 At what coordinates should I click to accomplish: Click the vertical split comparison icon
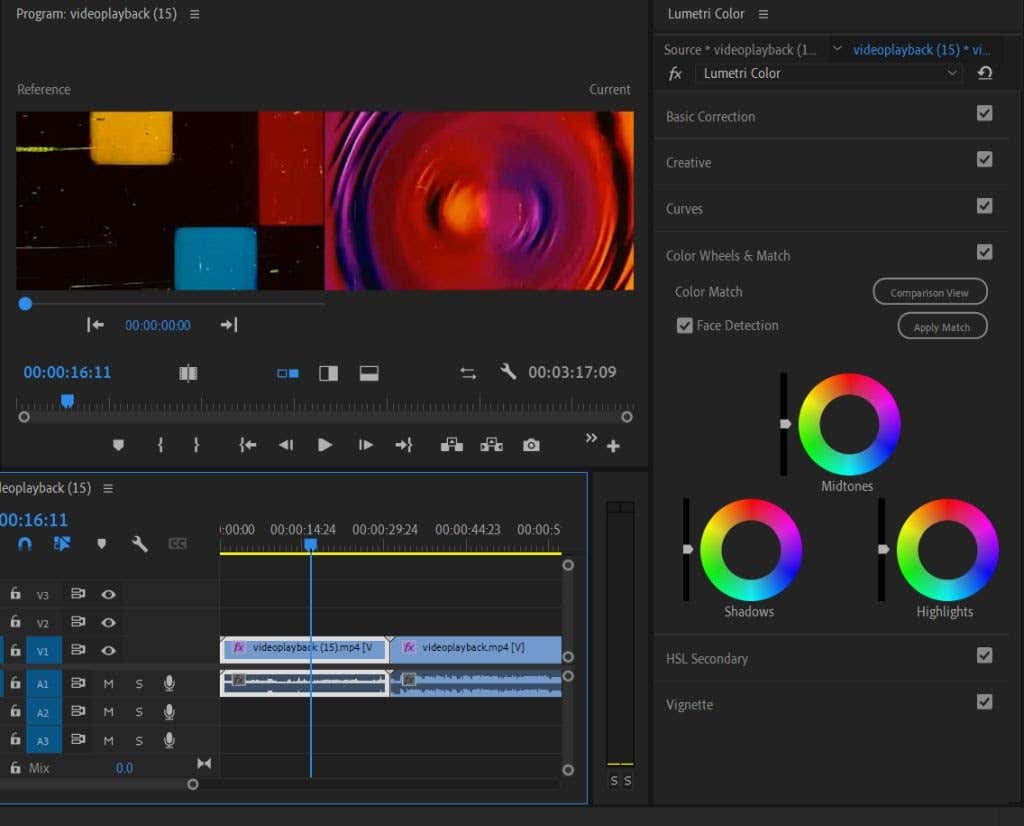[x=328, y=373]
